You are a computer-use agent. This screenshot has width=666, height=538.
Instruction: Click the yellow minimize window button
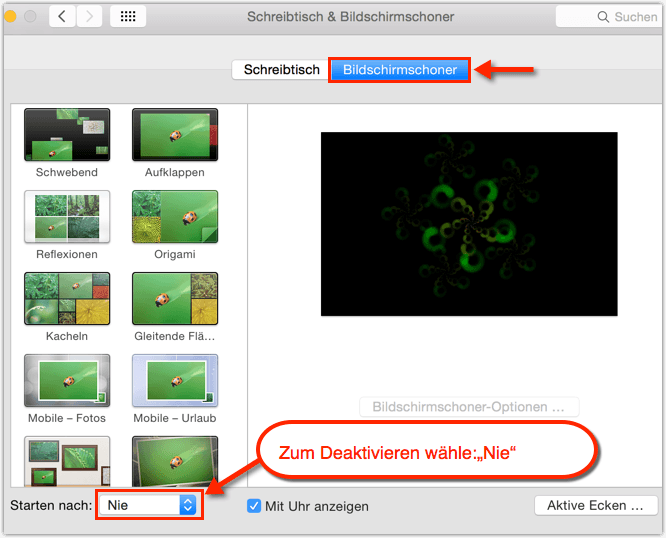click(x=10, y=17)
